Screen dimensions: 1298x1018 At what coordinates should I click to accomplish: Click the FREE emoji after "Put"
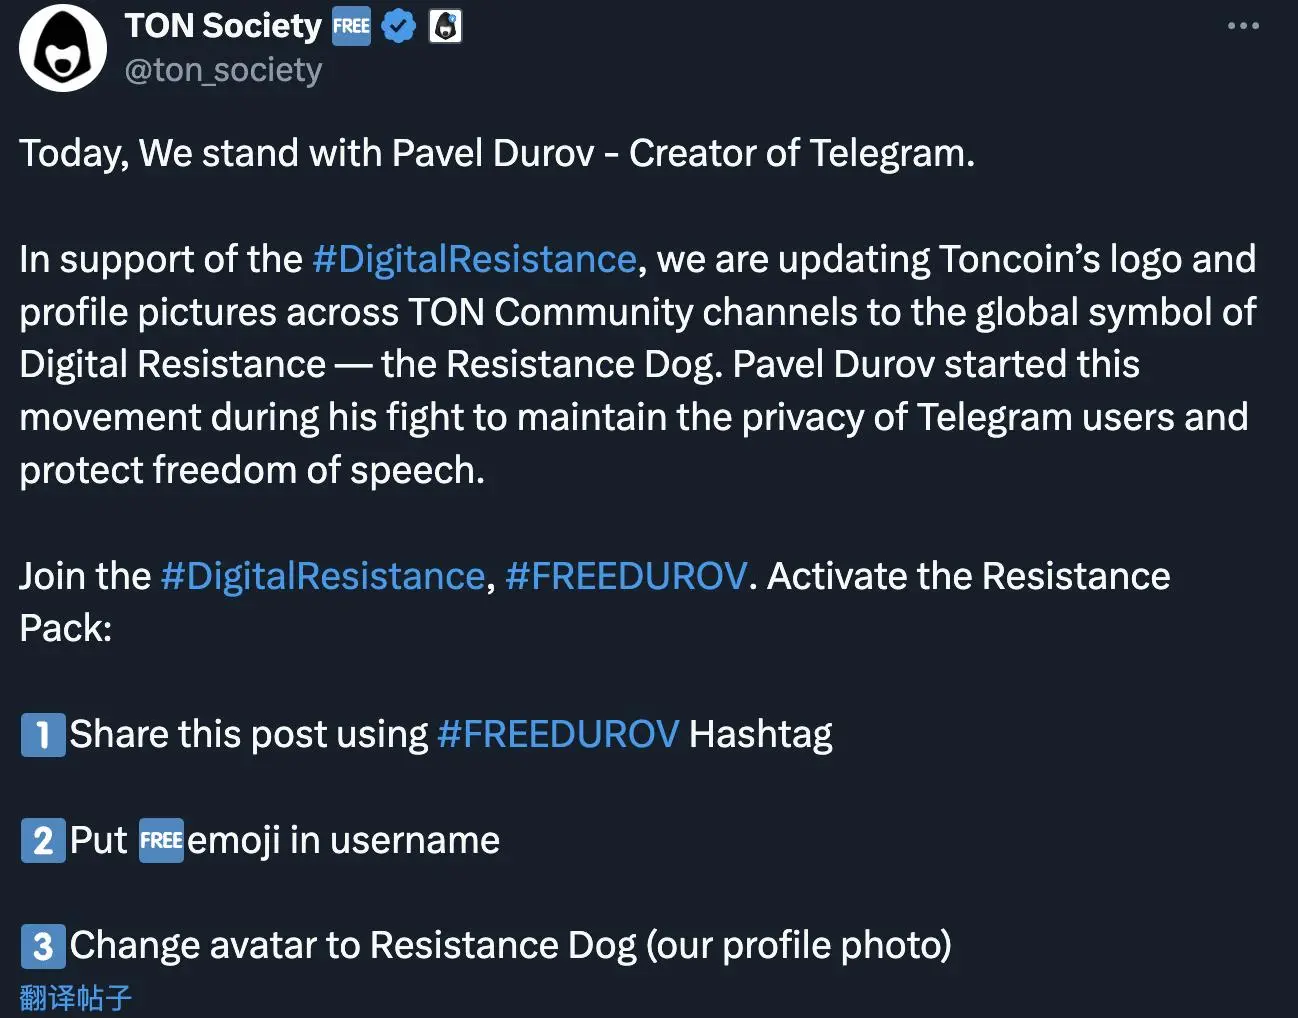(161, 840)
